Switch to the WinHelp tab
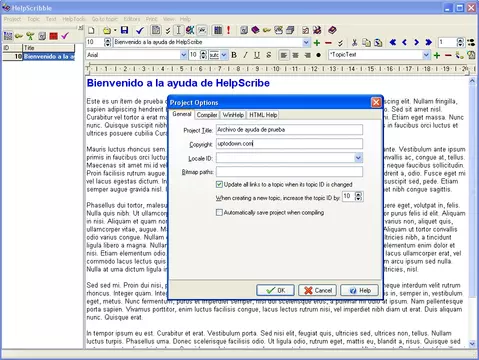Image resolution: width=479 pixels, height=360 pixels. pos(233,115)
